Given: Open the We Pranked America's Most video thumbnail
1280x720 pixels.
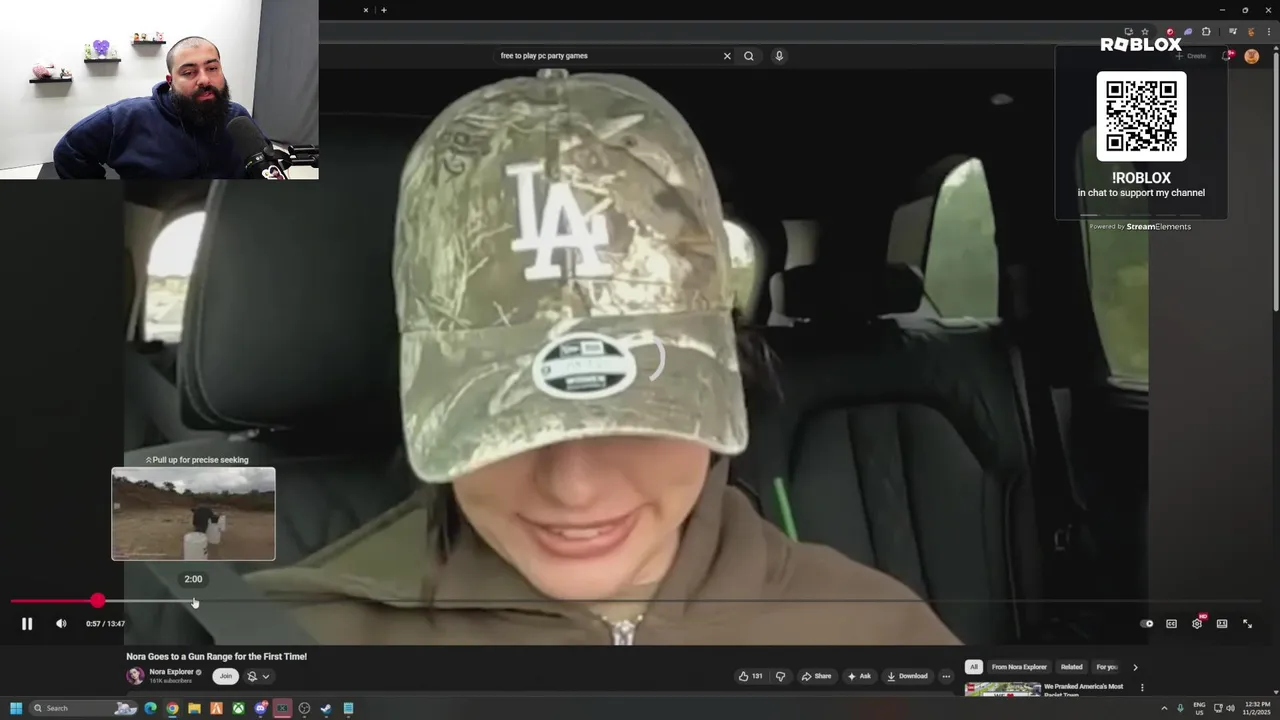Looking at the screenshot, I should click(x=1002, y=689).
